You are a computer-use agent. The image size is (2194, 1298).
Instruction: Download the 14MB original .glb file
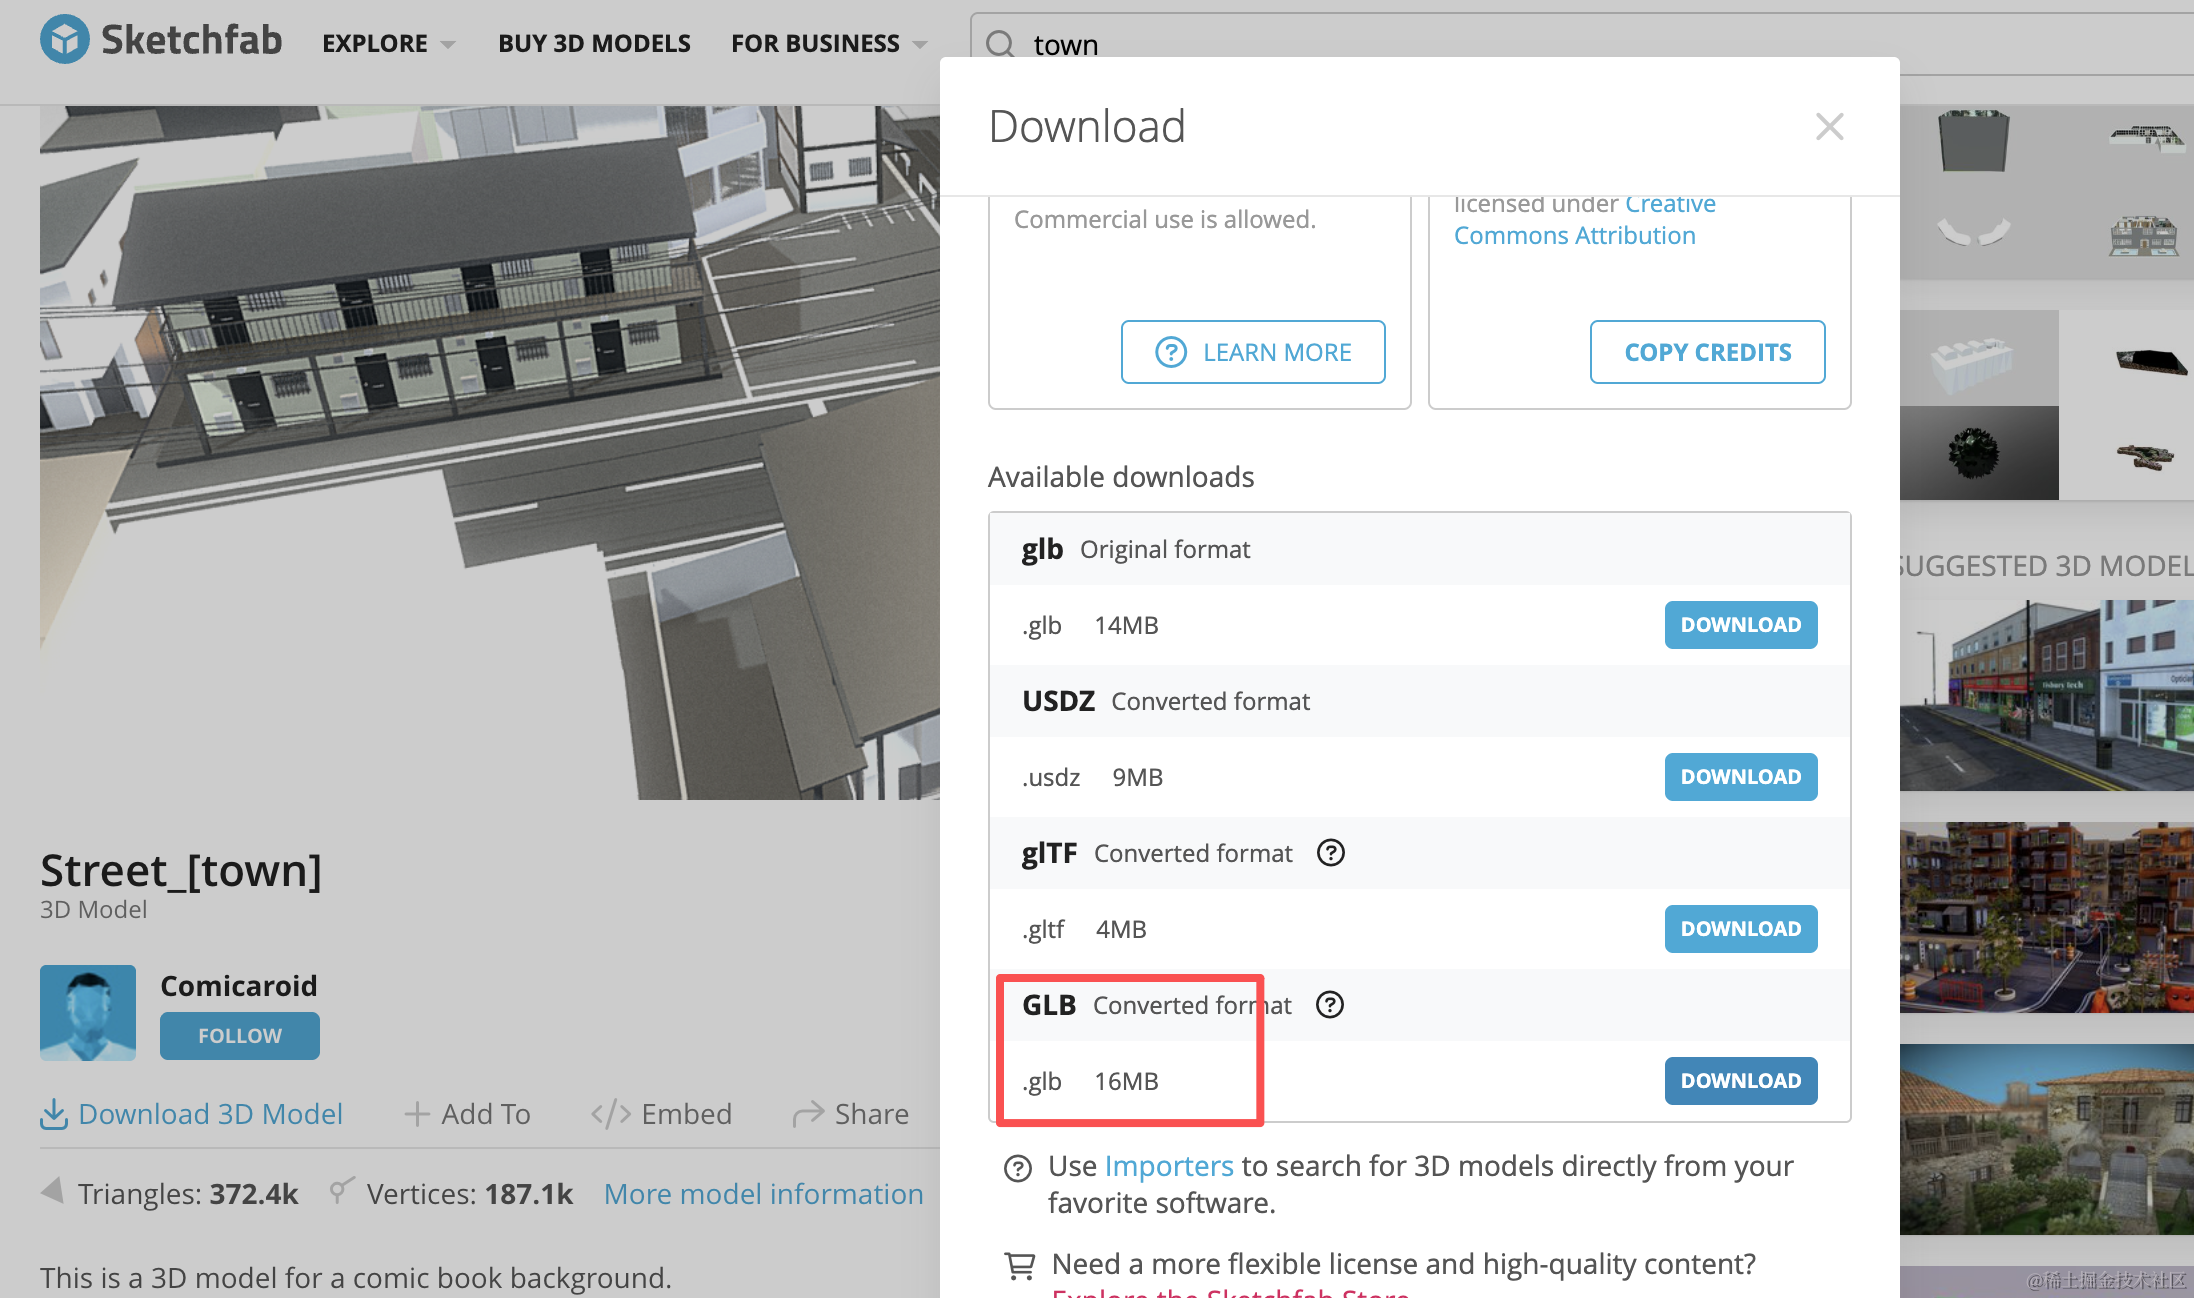1741,625
